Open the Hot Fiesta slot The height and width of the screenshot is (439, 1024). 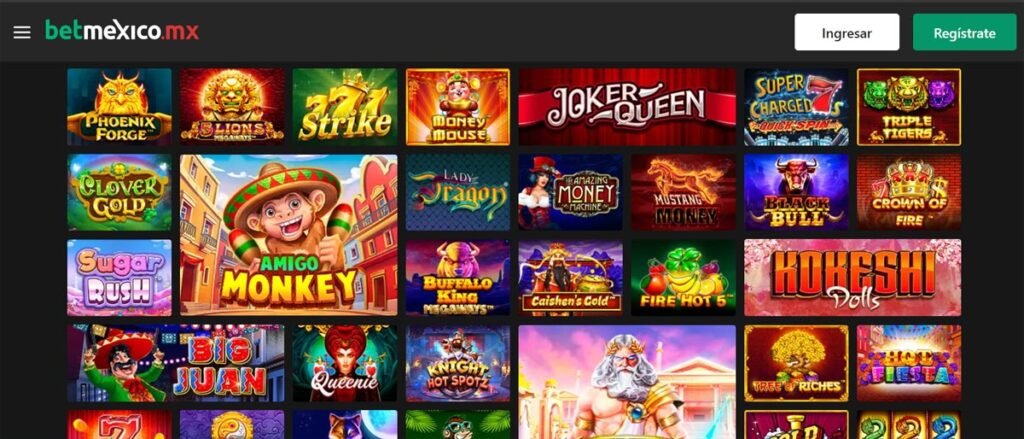[909, 363]
